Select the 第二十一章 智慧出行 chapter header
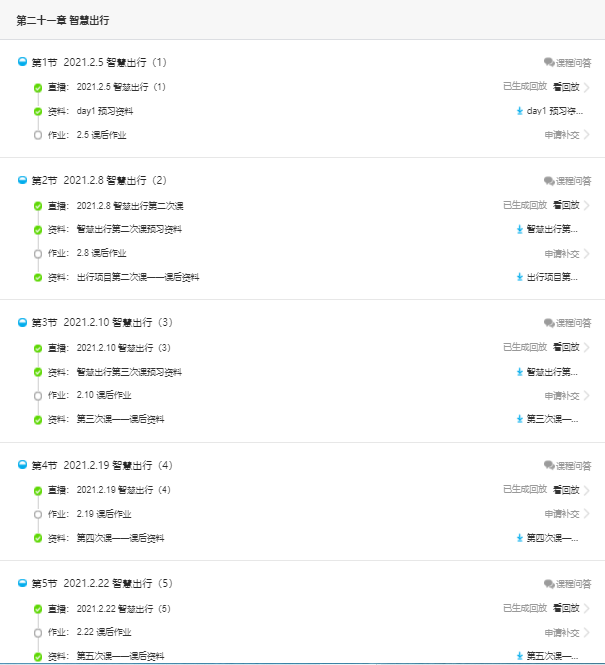The image size is (605, 665). click(63, 20)
